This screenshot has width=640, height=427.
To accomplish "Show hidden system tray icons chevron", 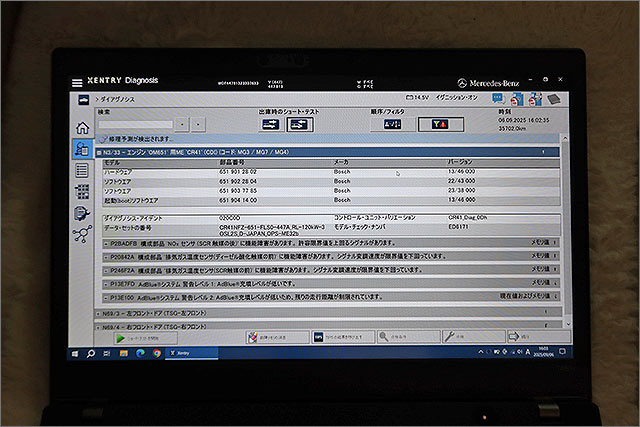I will [481, 351].
